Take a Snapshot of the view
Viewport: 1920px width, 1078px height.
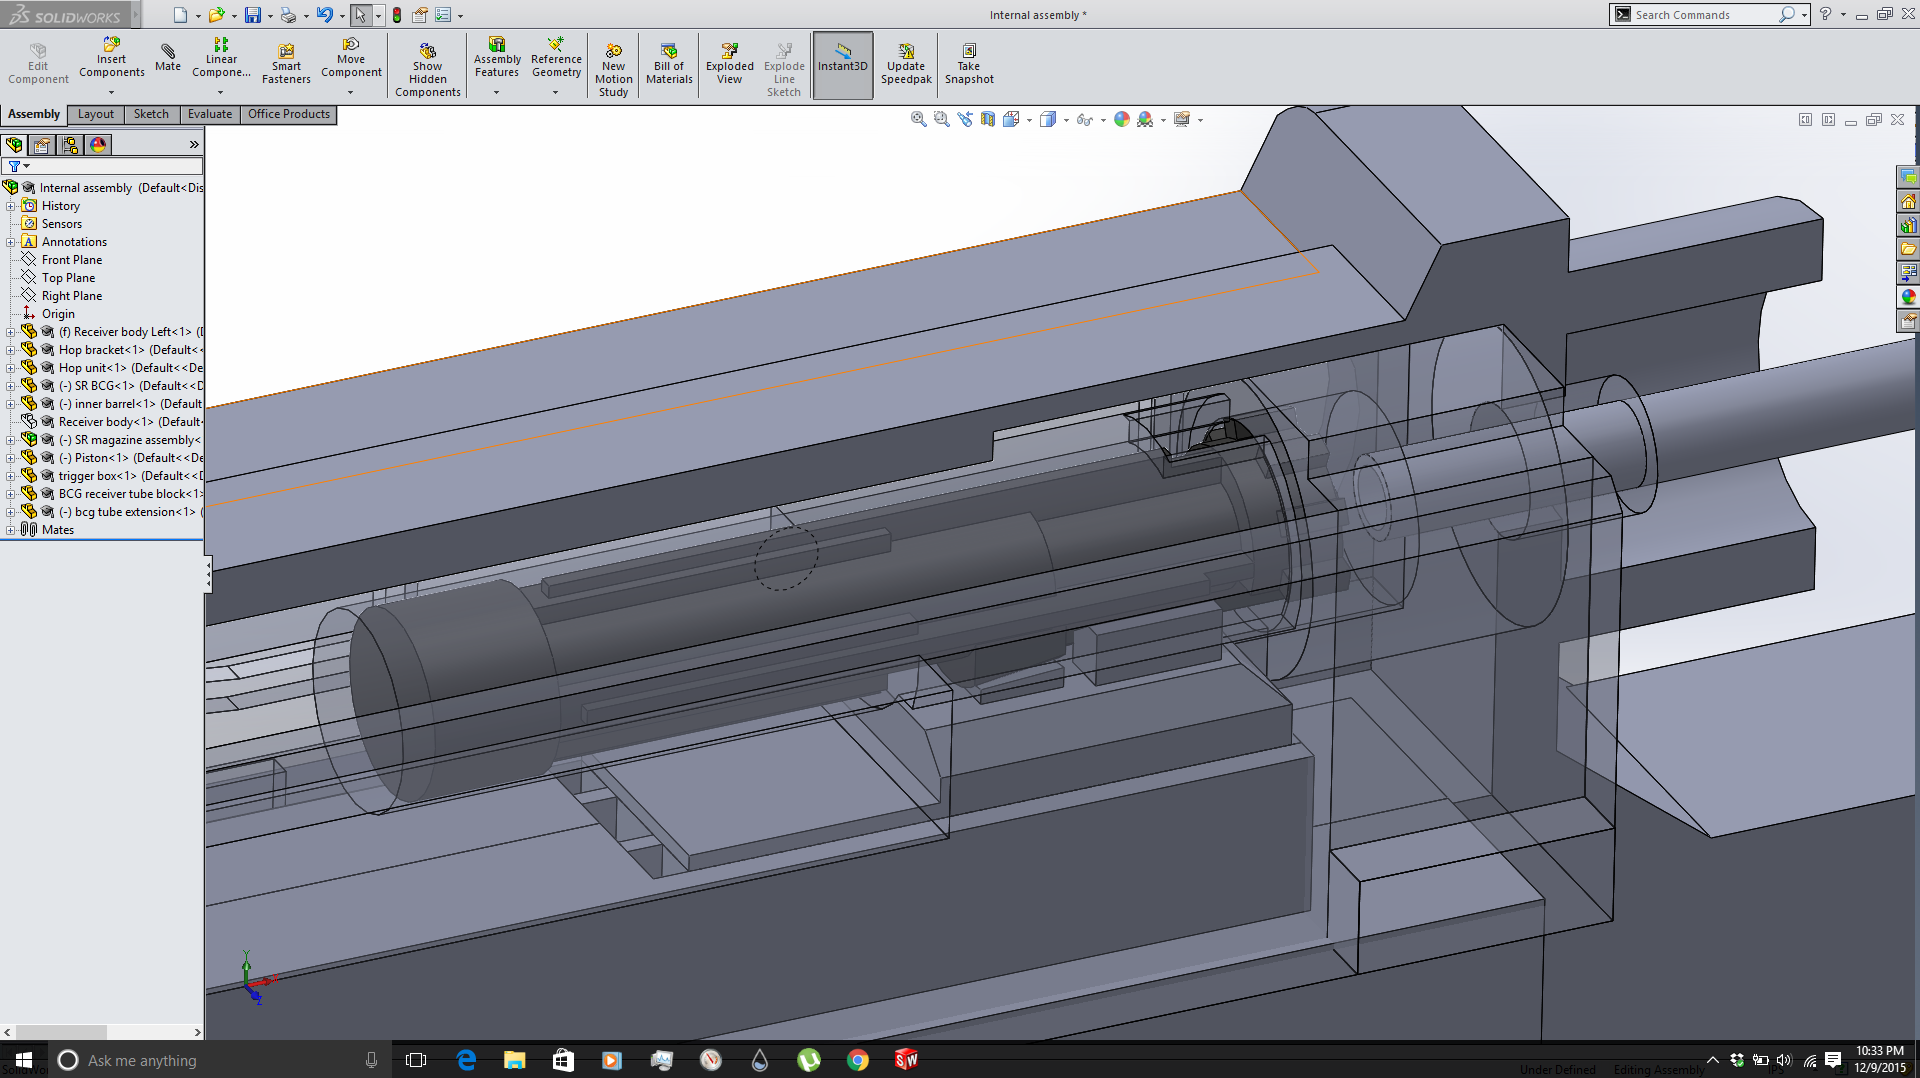(968, 64)
